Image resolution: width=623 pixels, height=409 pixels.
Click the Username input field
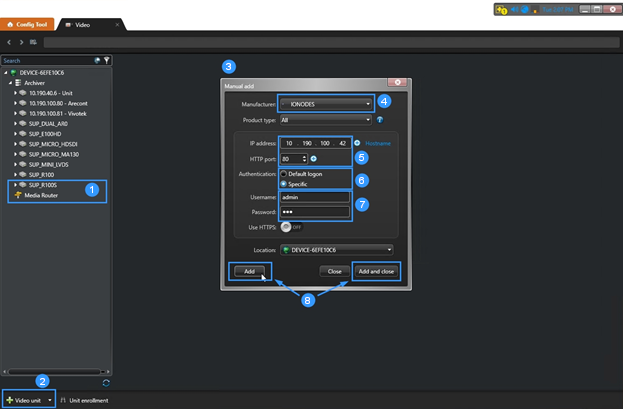314,198
